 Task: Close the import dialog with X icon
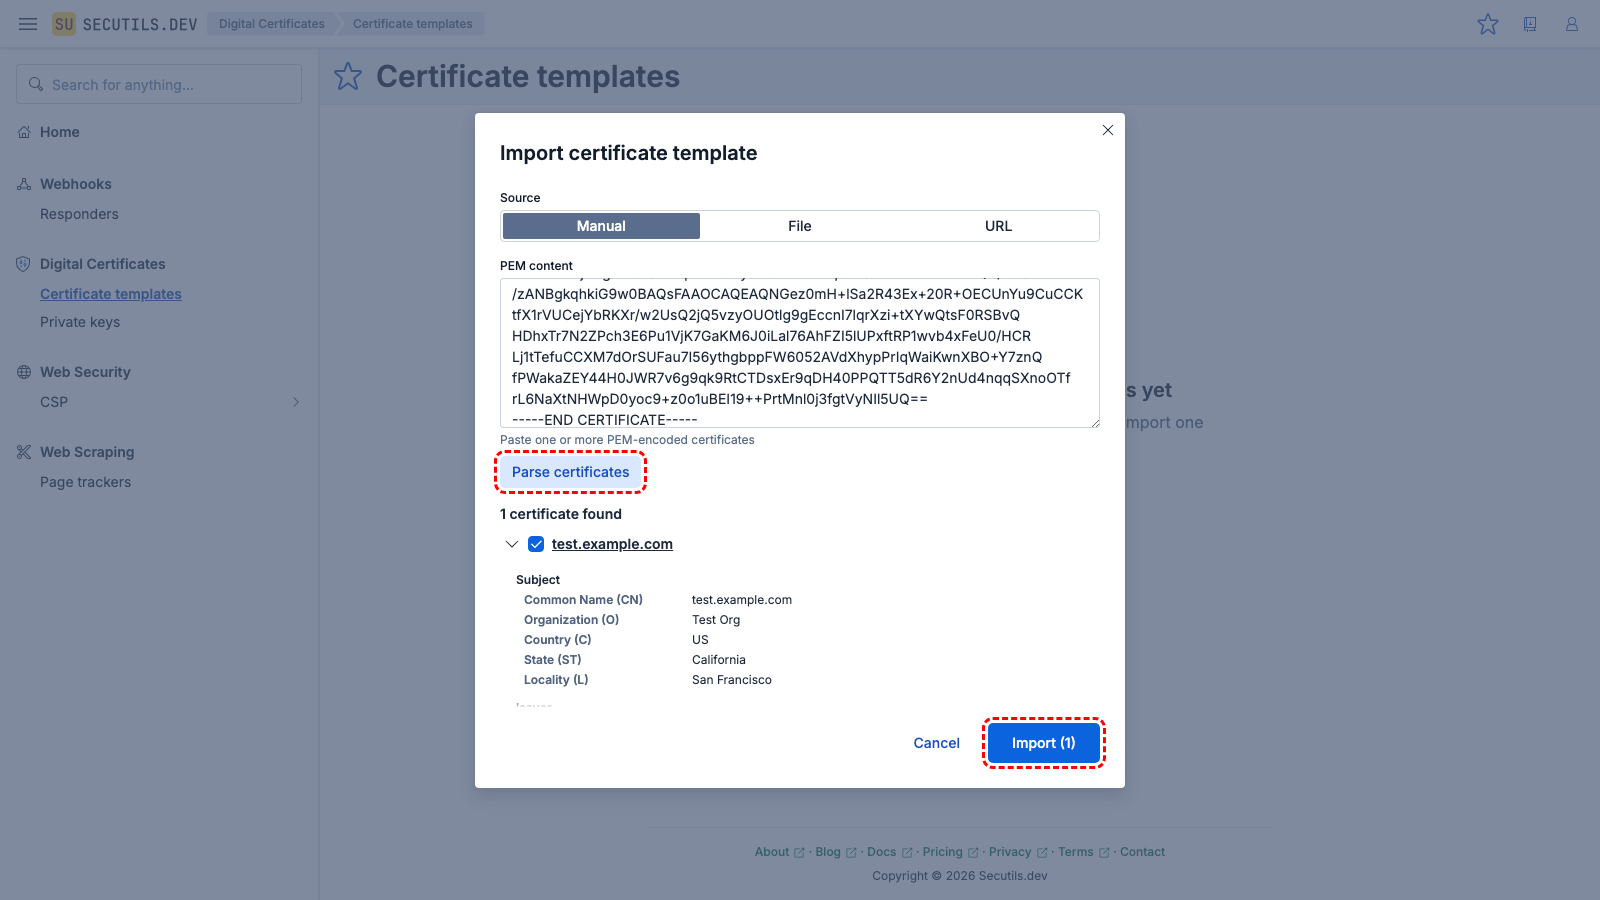click(1108, 130)
